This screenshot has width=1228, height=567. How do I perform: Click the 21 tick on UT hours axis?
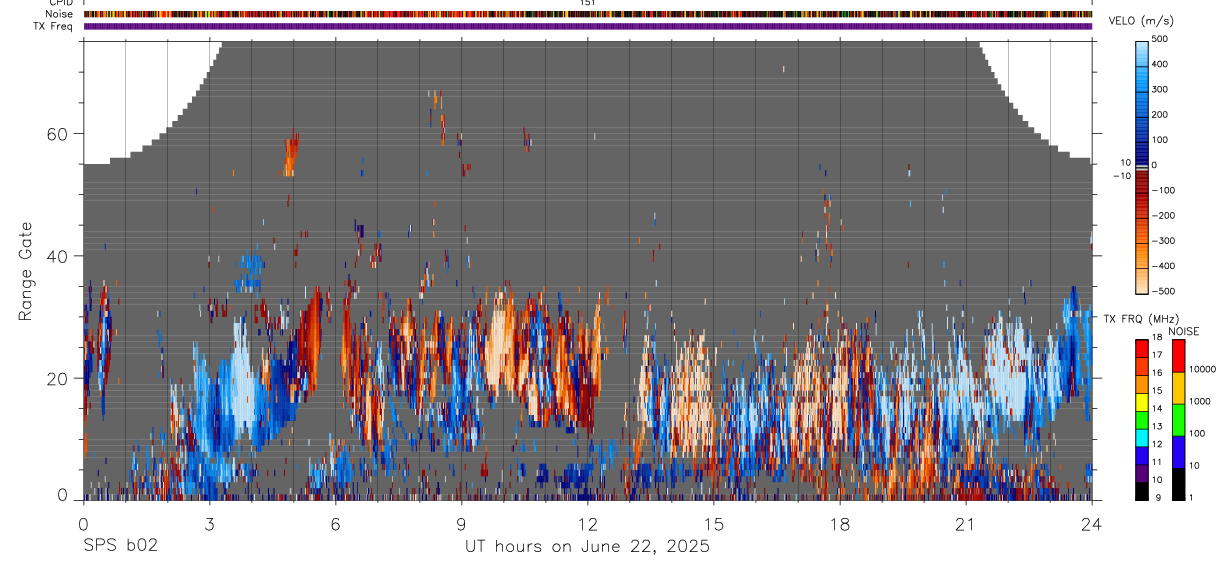tap(966, 523)
